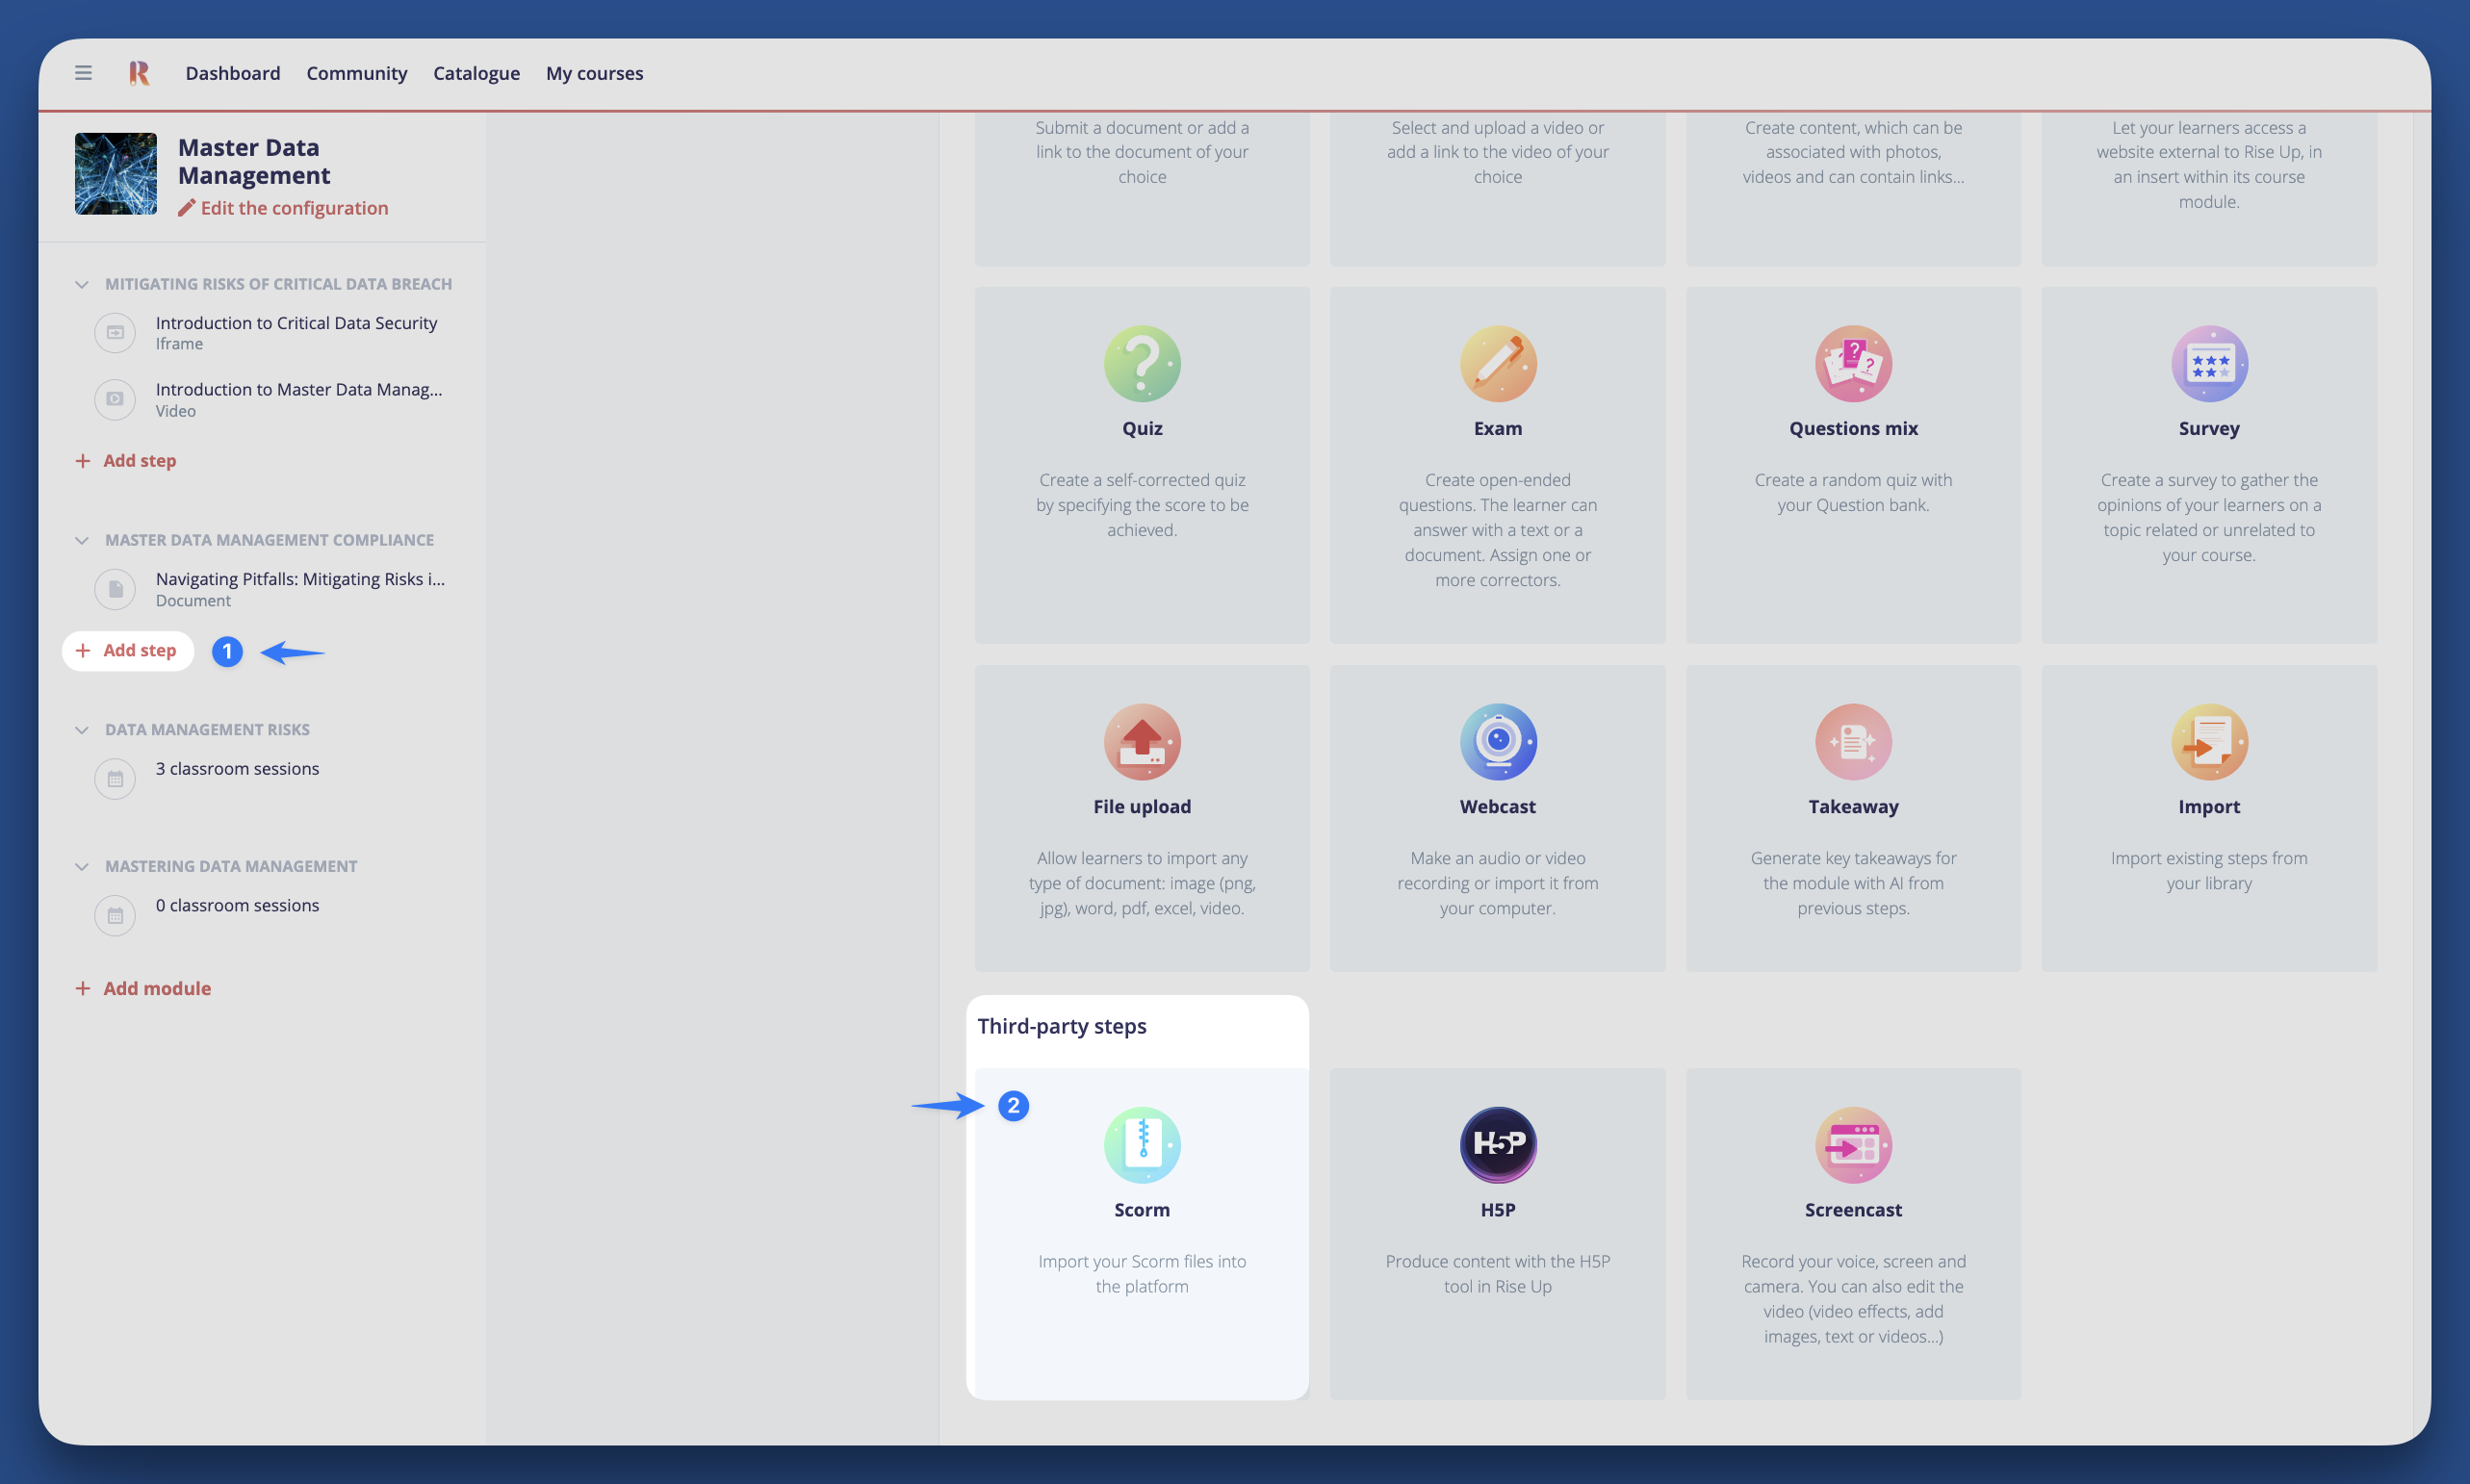Select the Quiz question-mark icon
This screenshot has height=1484, width=2470.
point(1142,363)
